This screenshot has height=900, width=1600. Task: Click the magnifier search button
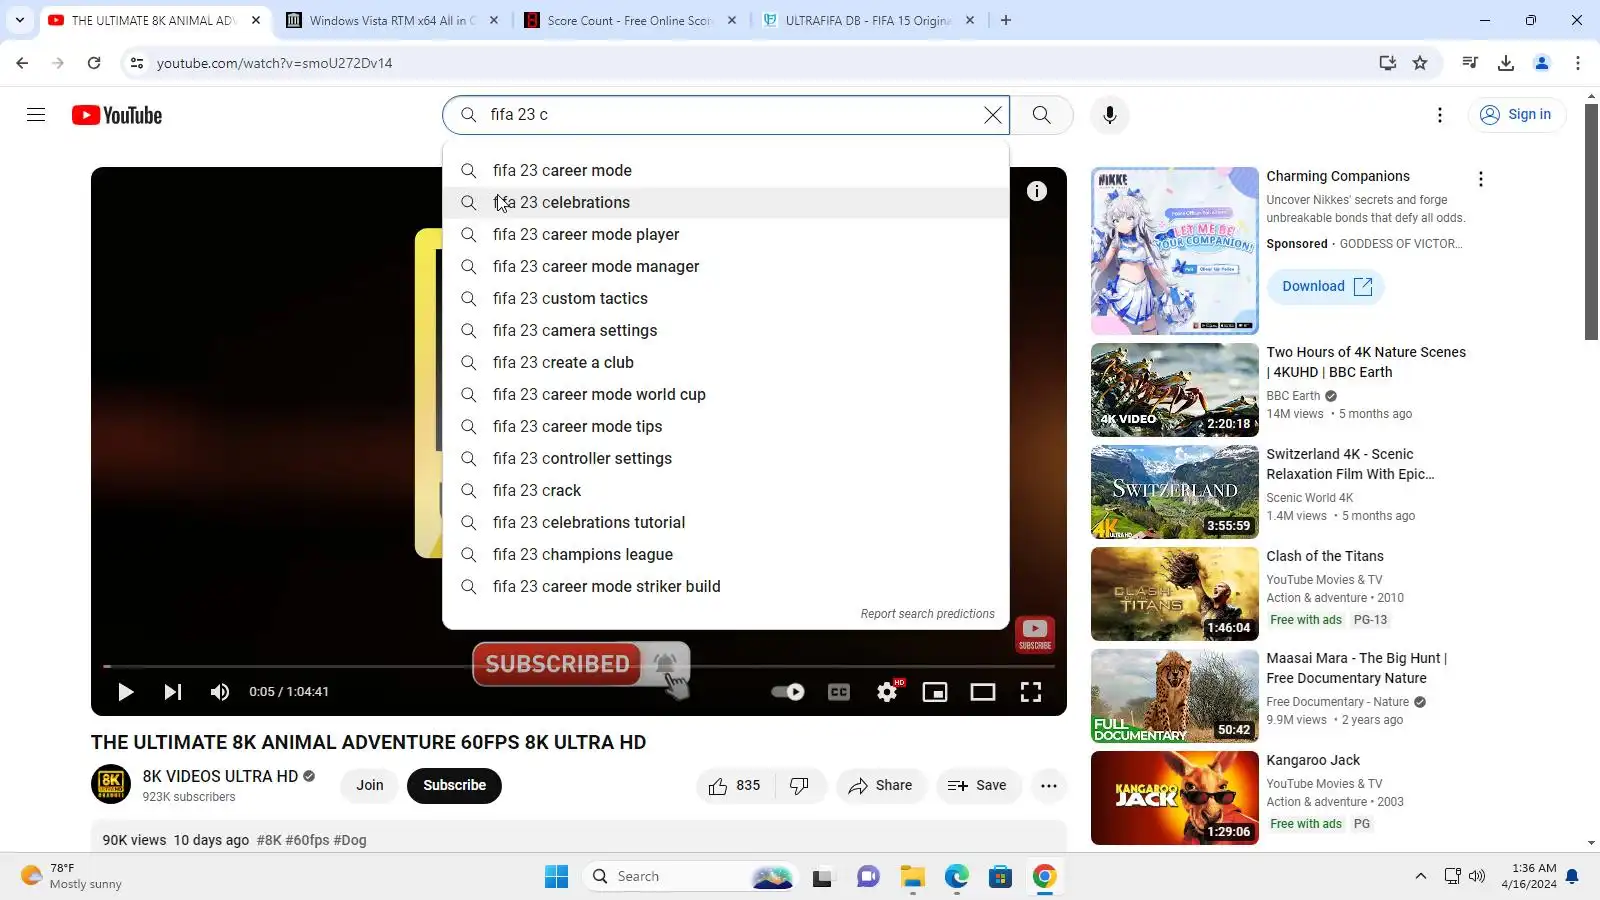point(1042,115)
